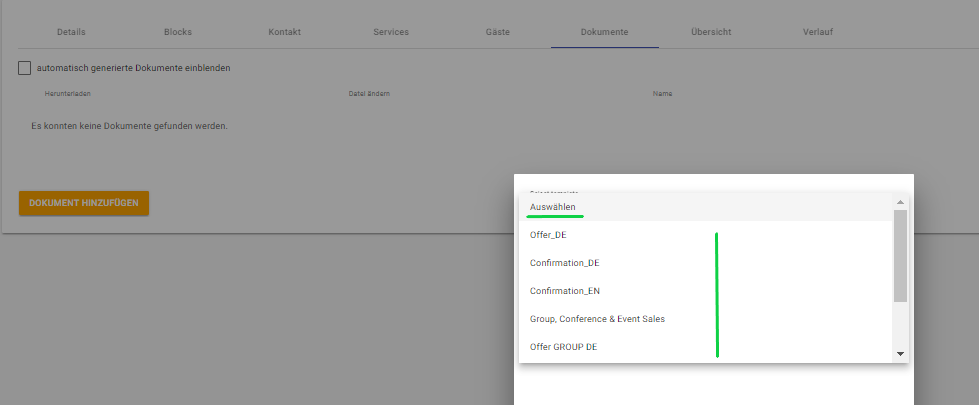Select Offer_DE template from list

706,235
